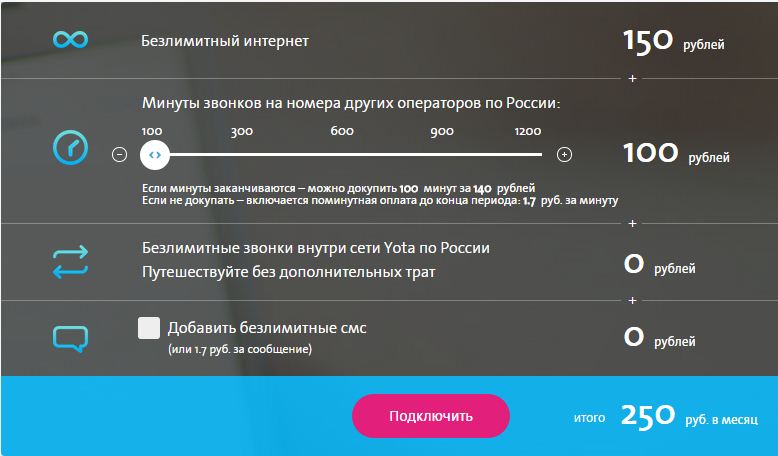Set slider to the 900 minutes mark
Viewport: 778px width, 456px height.
click(442, 154)
